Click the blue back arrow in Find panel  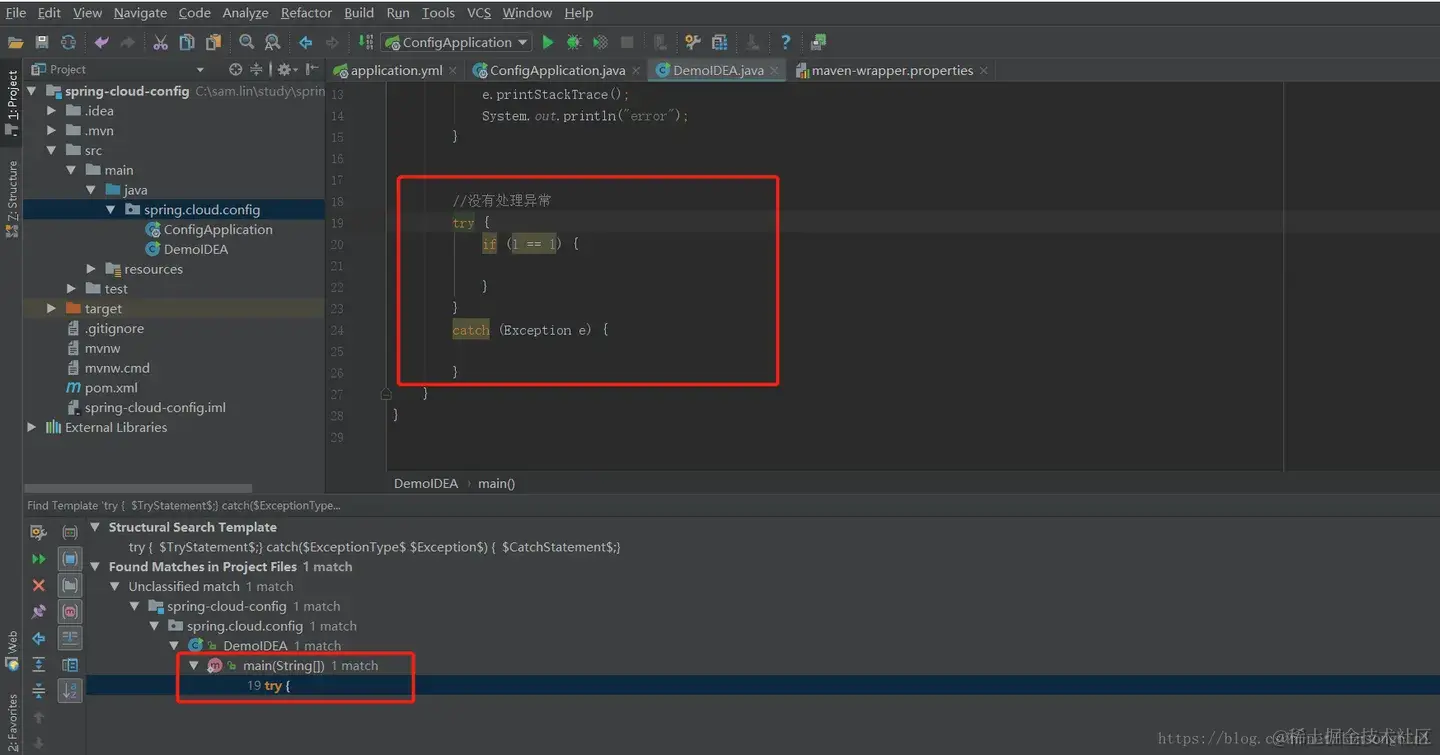(38, 638)
